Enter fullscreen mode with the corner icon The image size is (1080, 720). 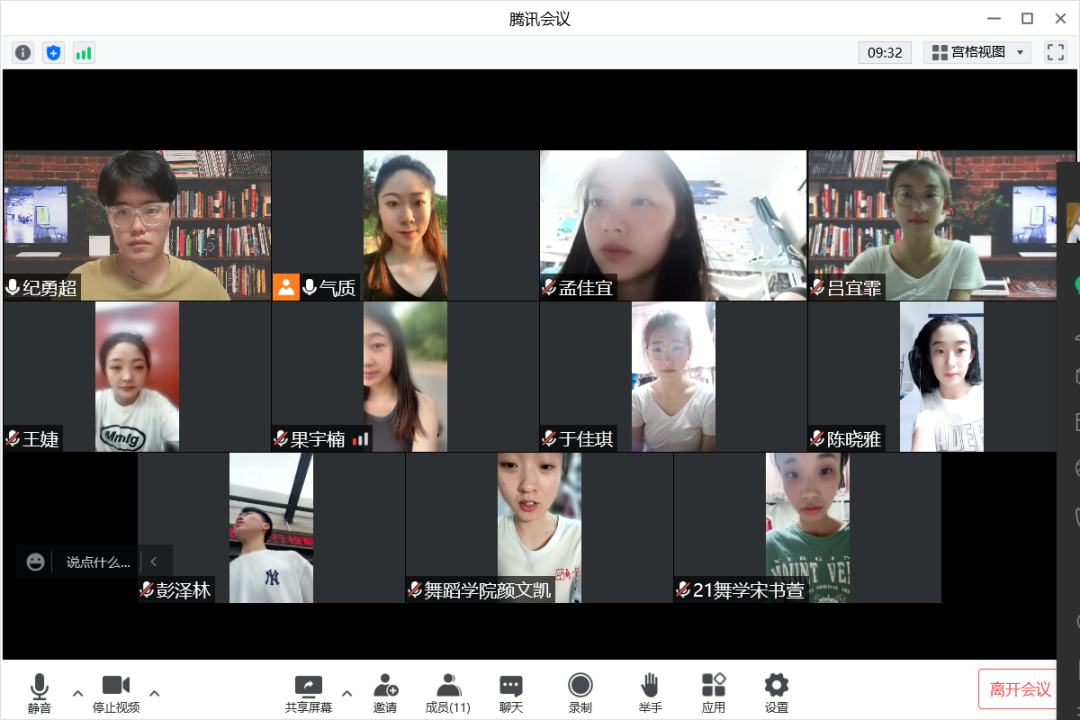(1055, 52)
